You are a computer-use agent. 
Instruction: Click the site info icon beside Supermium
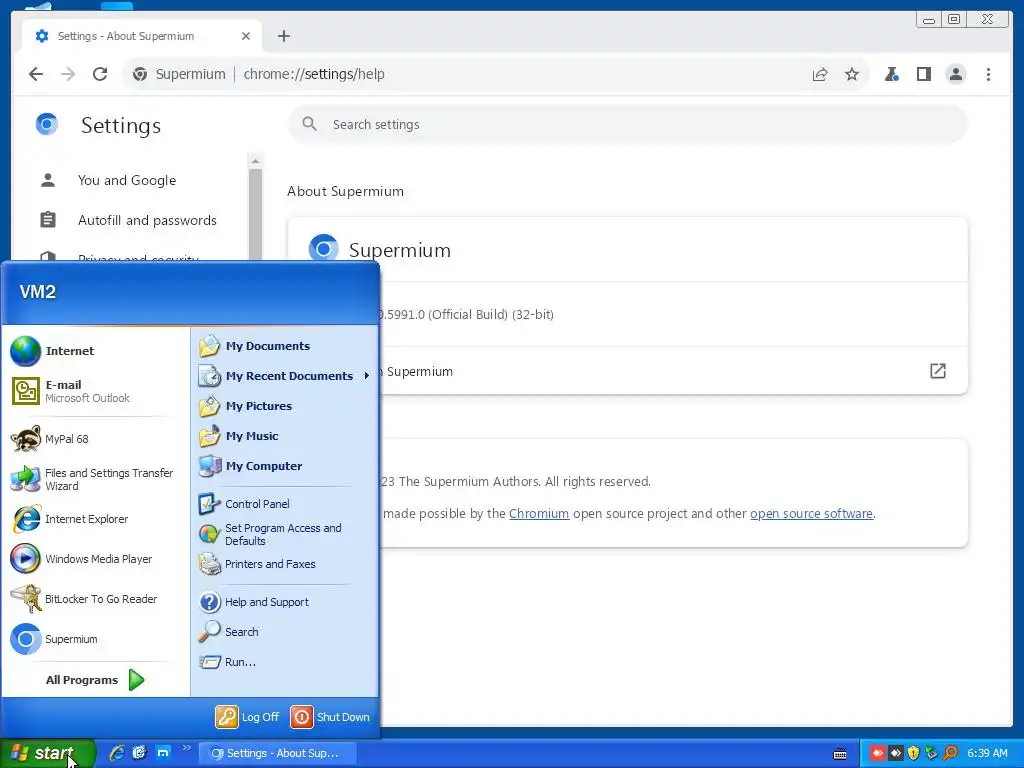click(x=140, y=74)
